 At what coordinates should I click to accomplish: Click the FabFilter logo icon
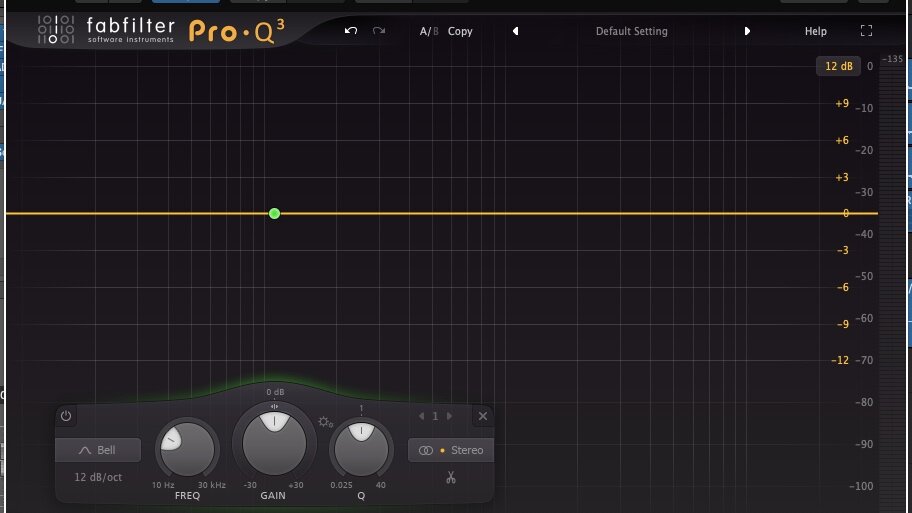(56, 30)
